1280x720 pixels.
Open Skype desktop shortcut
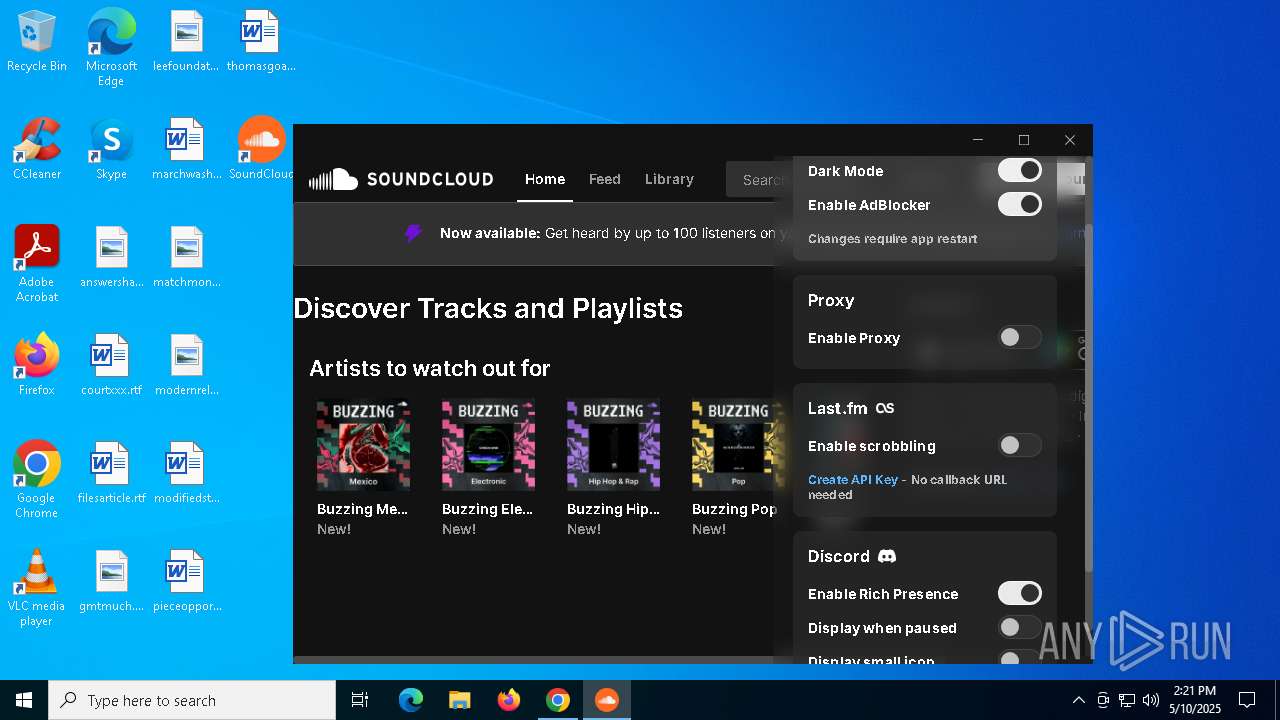pyautogui.click(x=111, y=149)
